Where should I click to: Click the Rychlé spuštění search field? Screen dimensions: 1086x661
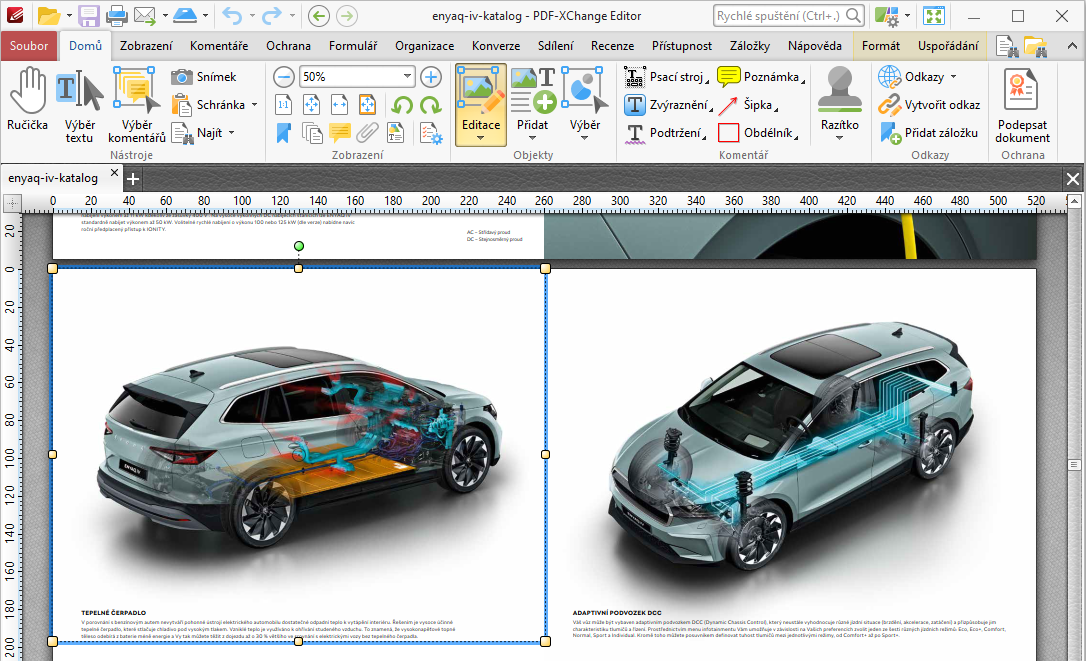pos(788,15)
